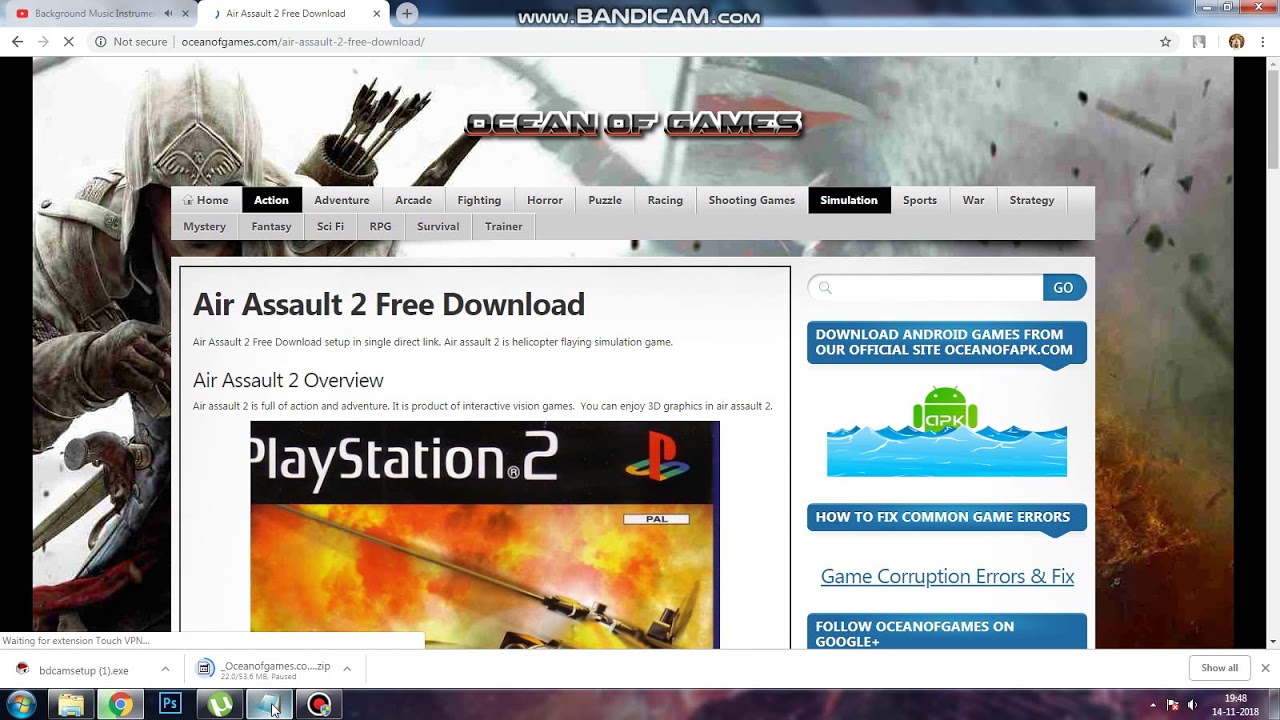Open a new tab with plus button

pyautogui.click(x=407, y=14)
